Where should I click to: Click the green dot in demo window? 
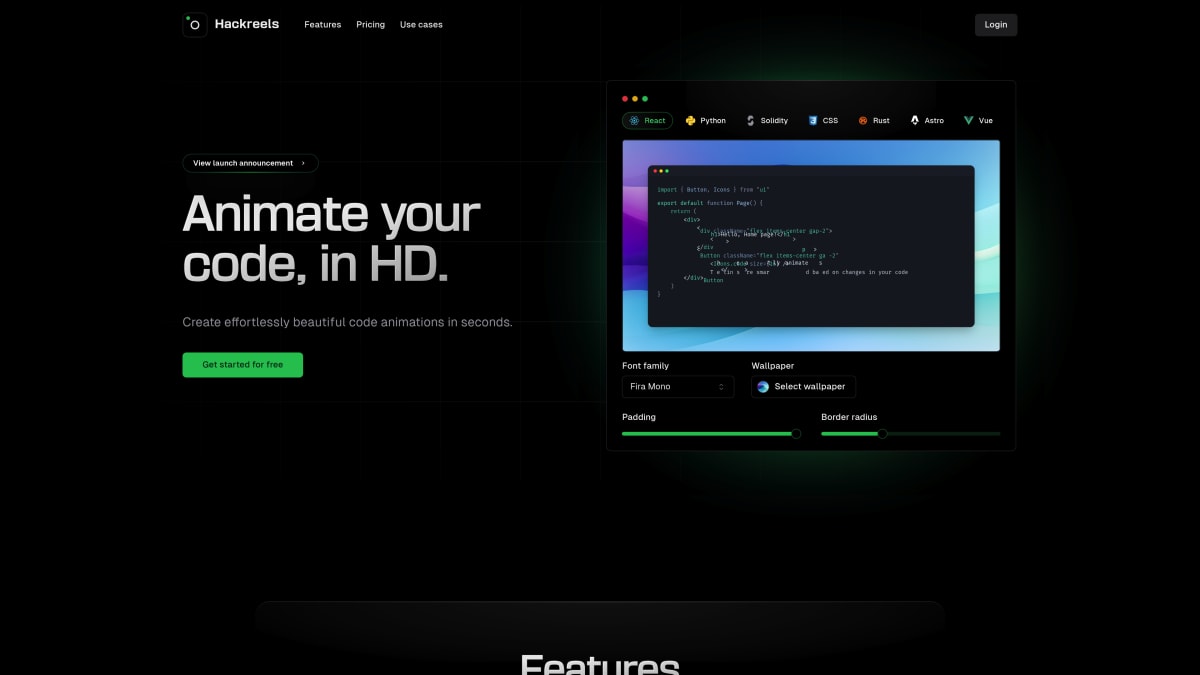click(x=645, y=99)
